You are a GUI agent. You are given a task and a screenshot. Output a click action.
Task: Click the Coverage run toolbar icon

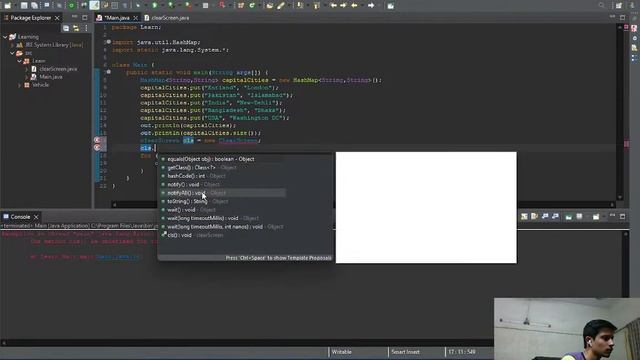[171, 5]
